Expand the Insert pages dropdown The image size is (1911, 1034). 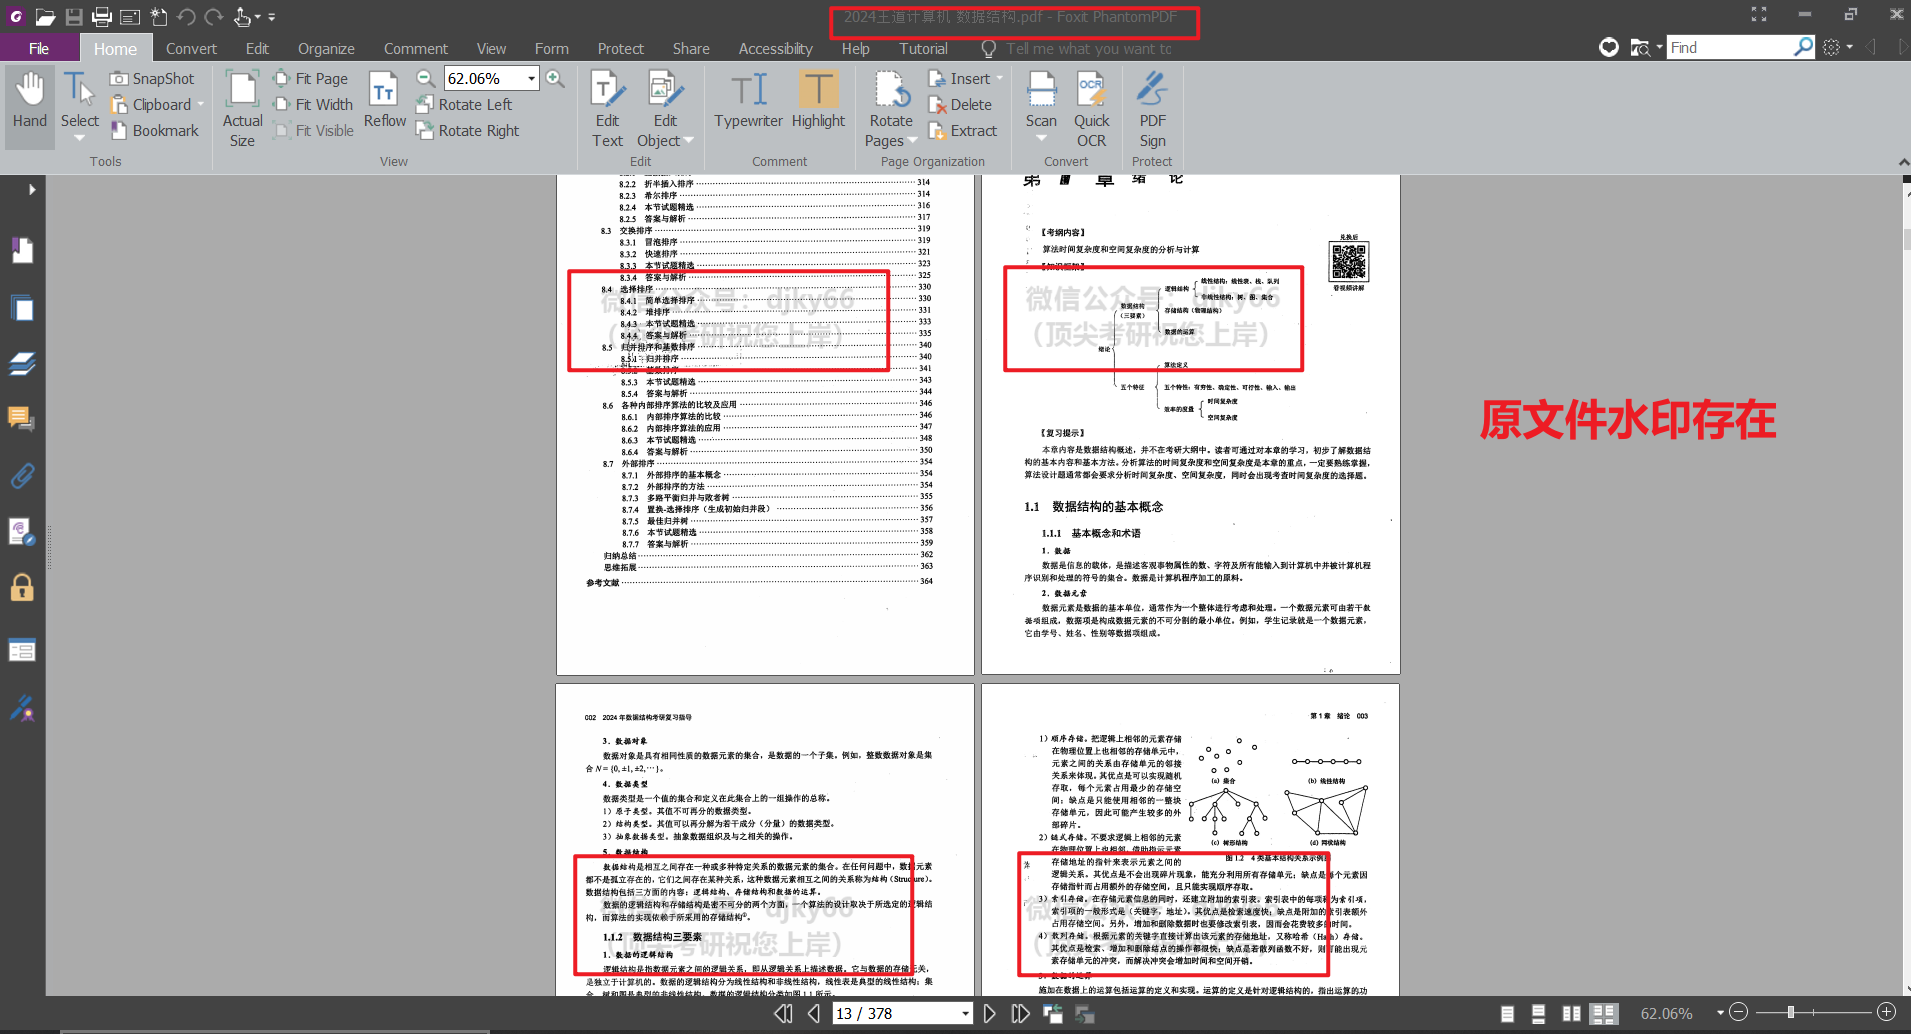click(x=999, y=78)
